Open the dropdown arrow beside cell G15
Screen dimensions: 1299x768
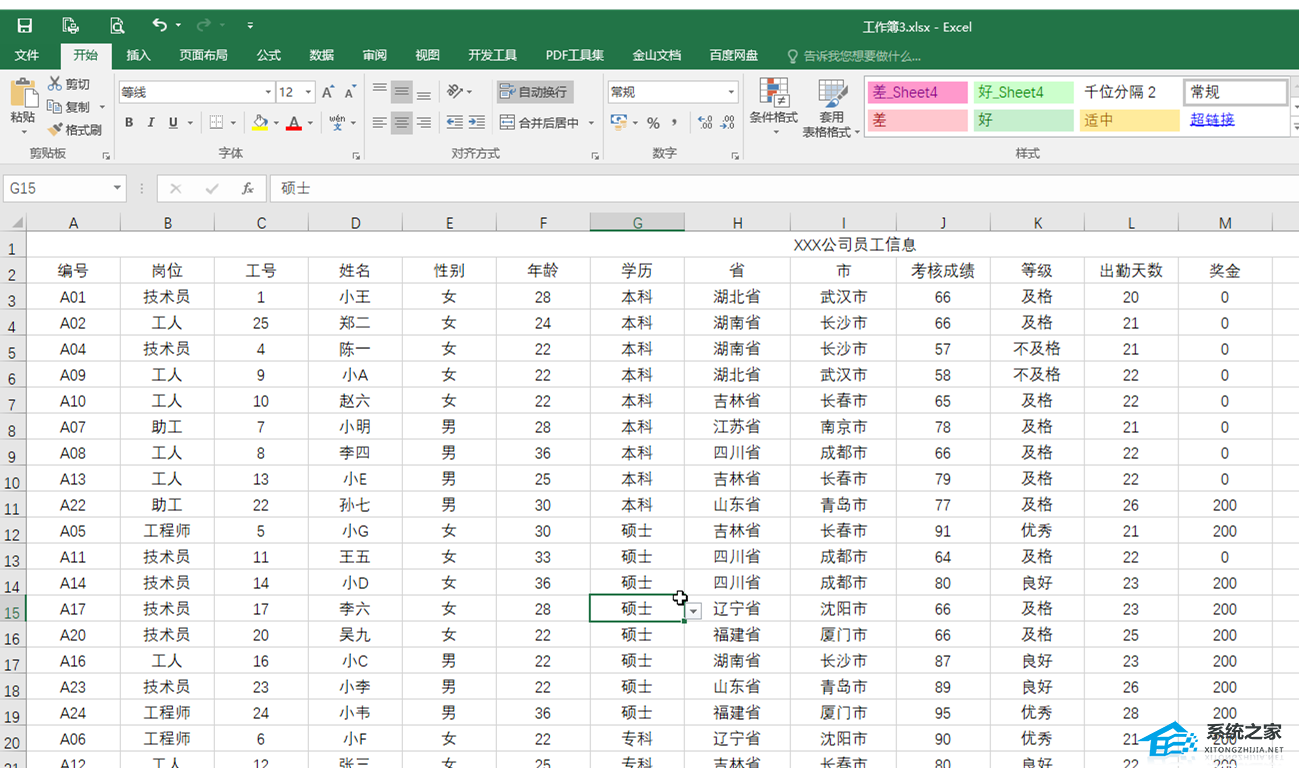point(694,611)
